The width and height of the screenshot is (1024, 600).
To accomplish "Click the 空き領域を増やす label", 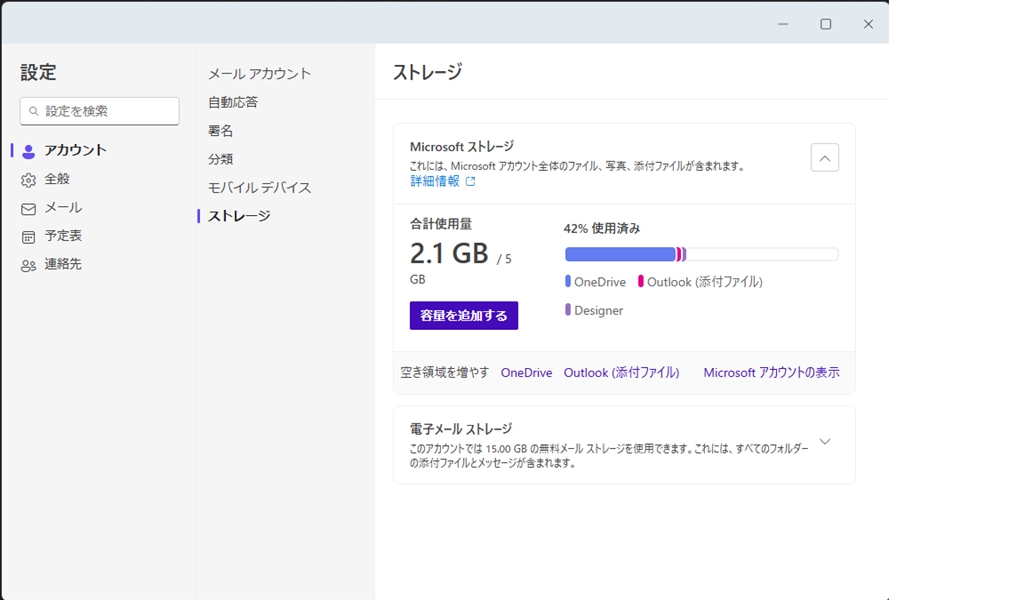I will [445, 372].
